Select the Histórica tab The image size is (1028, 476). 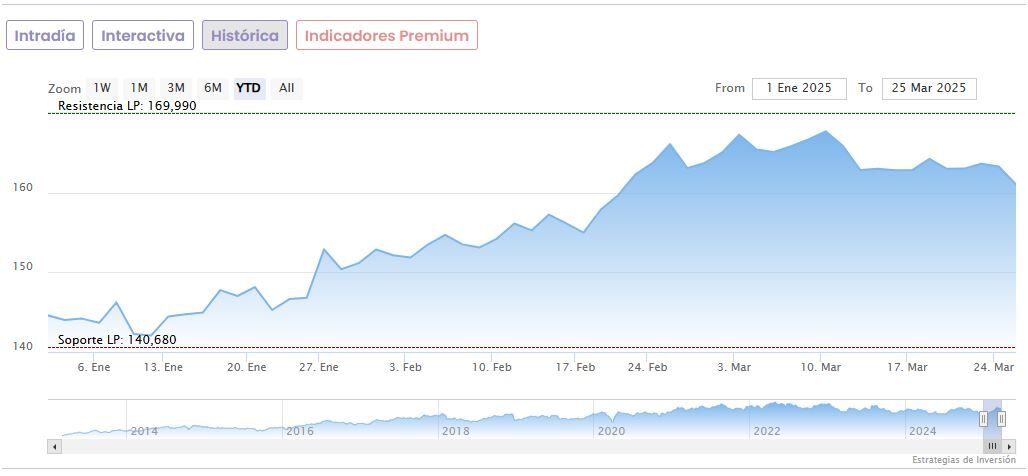245,36
